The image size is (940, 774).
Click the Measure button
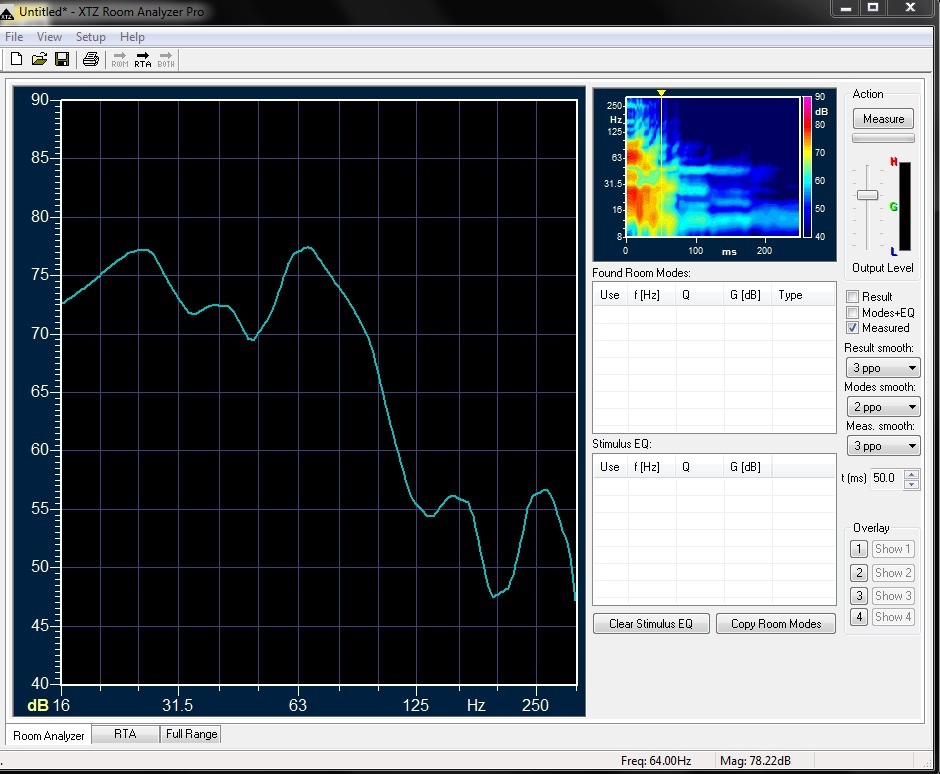tap(883, 119)
